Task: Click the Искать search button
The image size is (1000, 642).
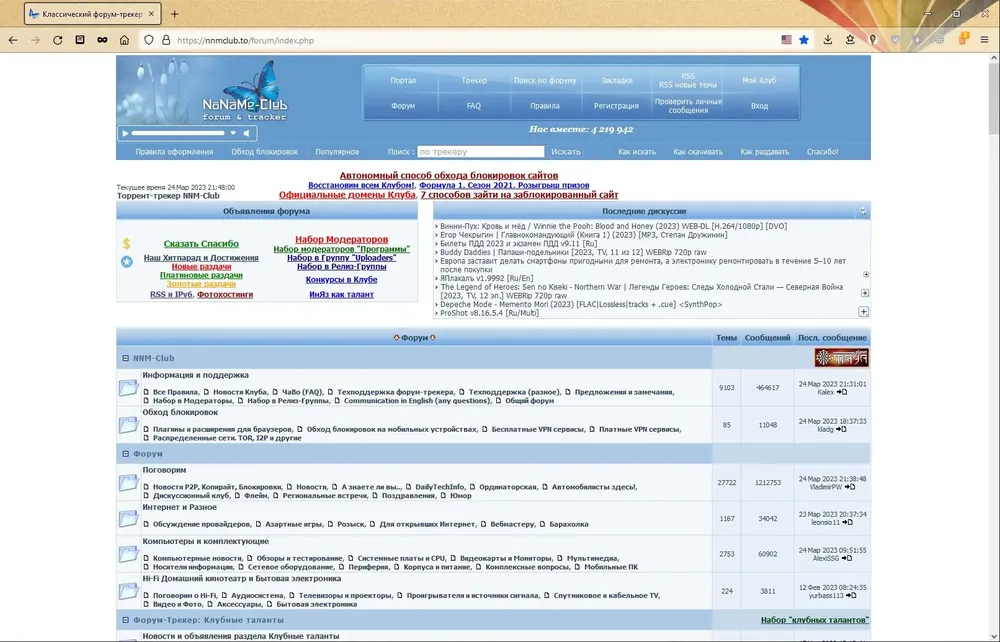Action: [x=566, y=152]
